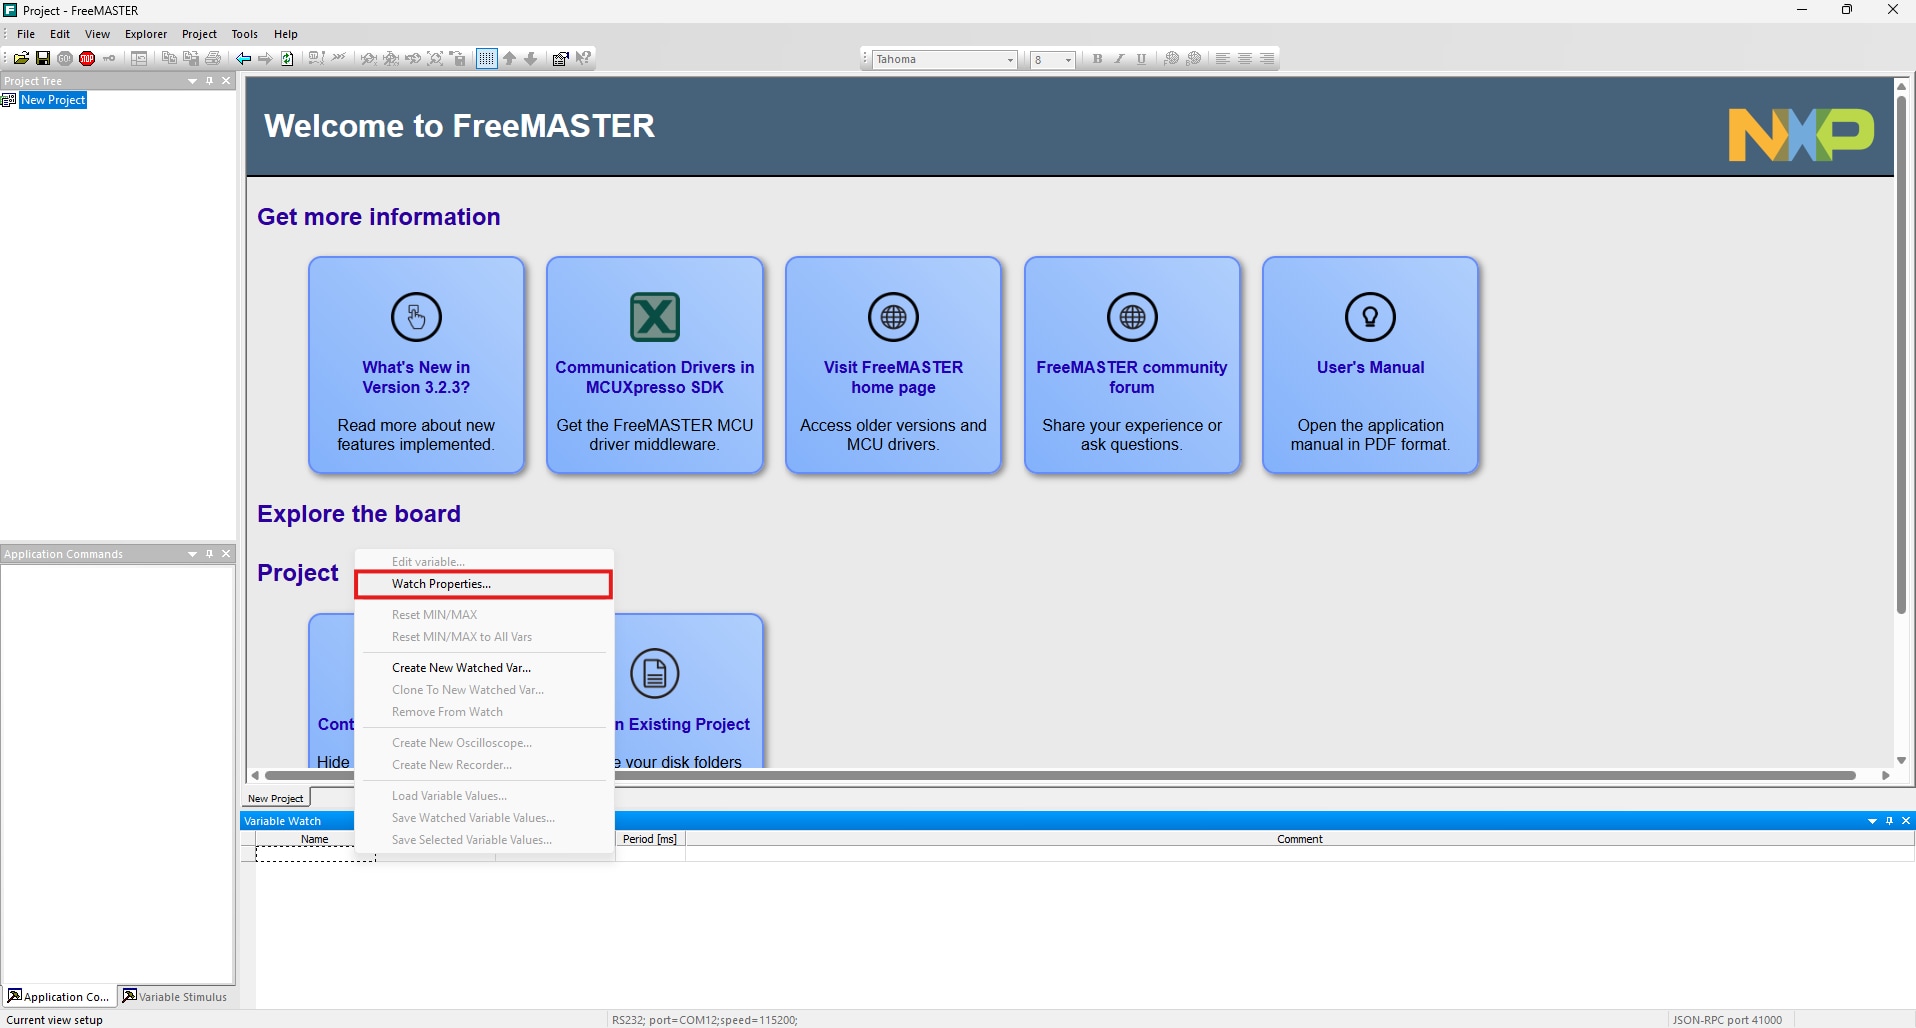Open the Project Tree panel options arrow
The width and height of the screenshot is (1916, 1028).
[x=192, y=81]
